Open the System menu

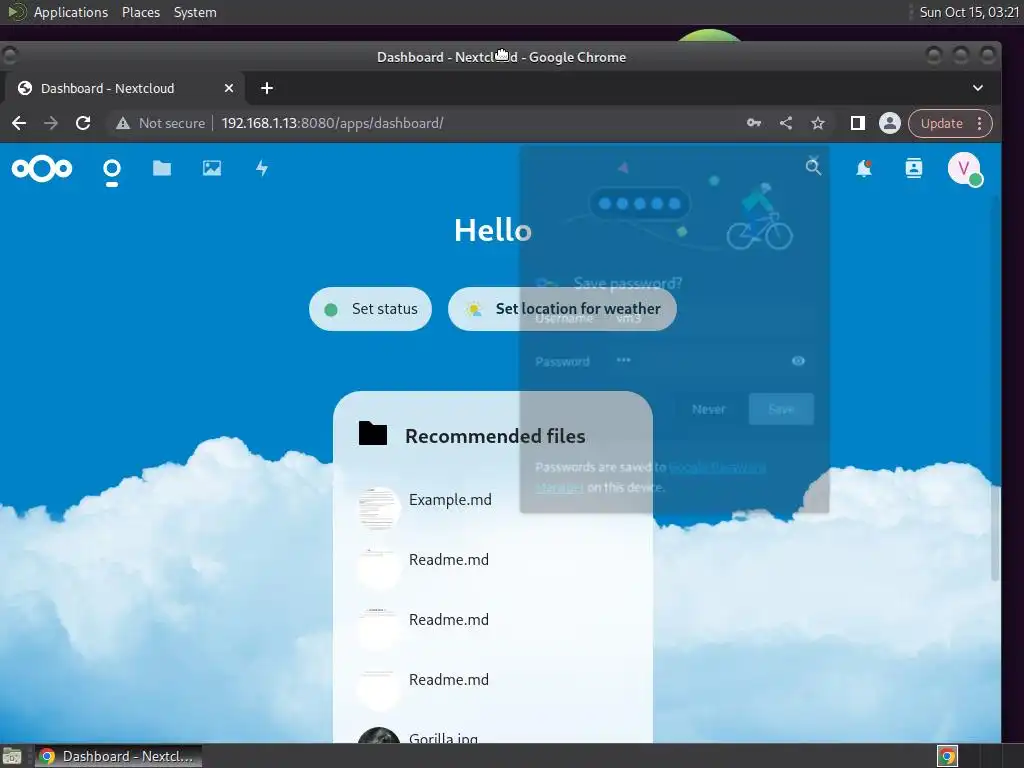195,12
